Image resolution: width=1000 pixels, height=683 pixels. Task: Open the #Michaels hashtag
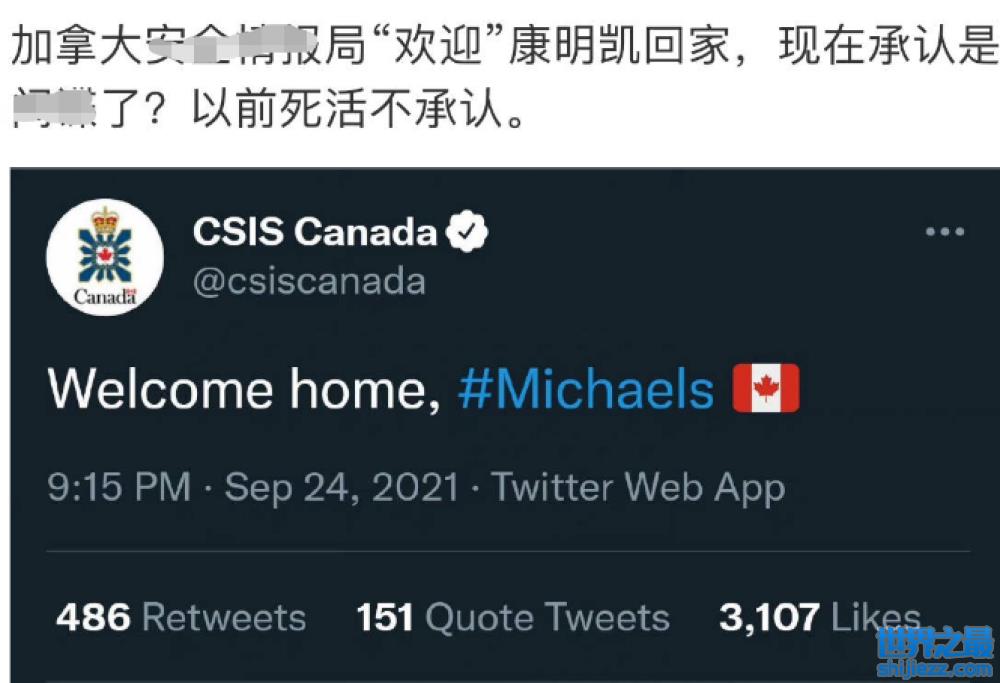pyautogui.click(x=586, y=389)
